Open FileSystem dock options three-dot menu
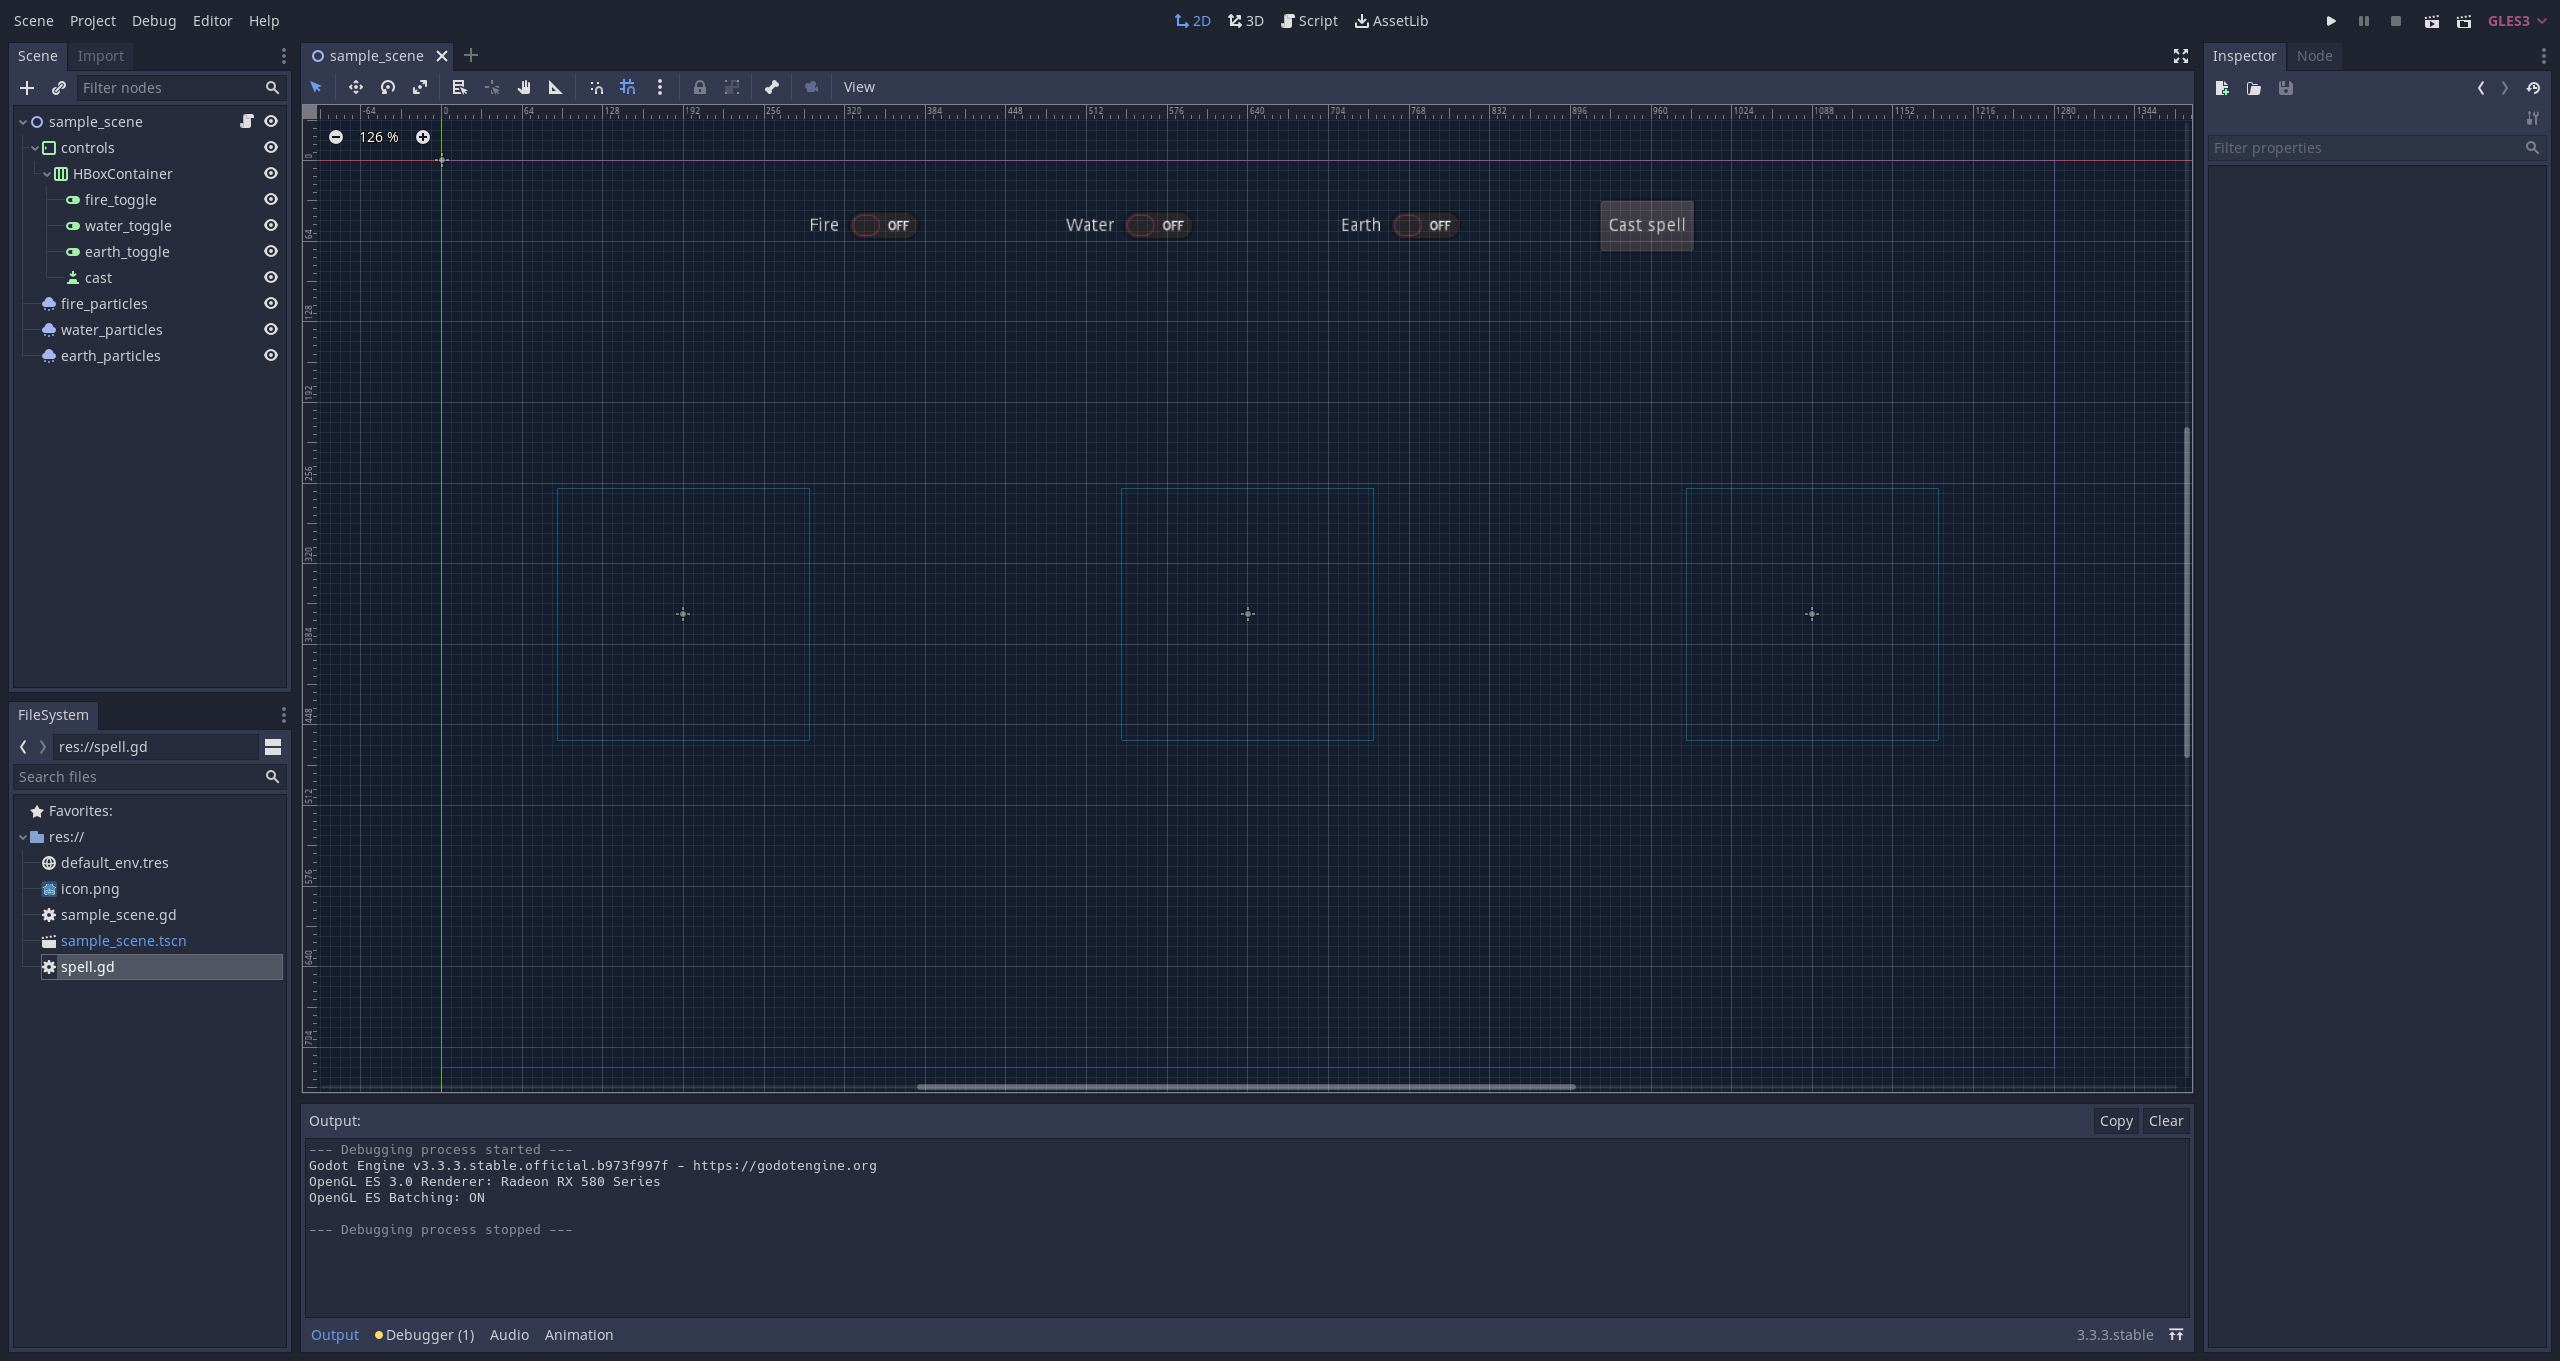 [284, 715]
